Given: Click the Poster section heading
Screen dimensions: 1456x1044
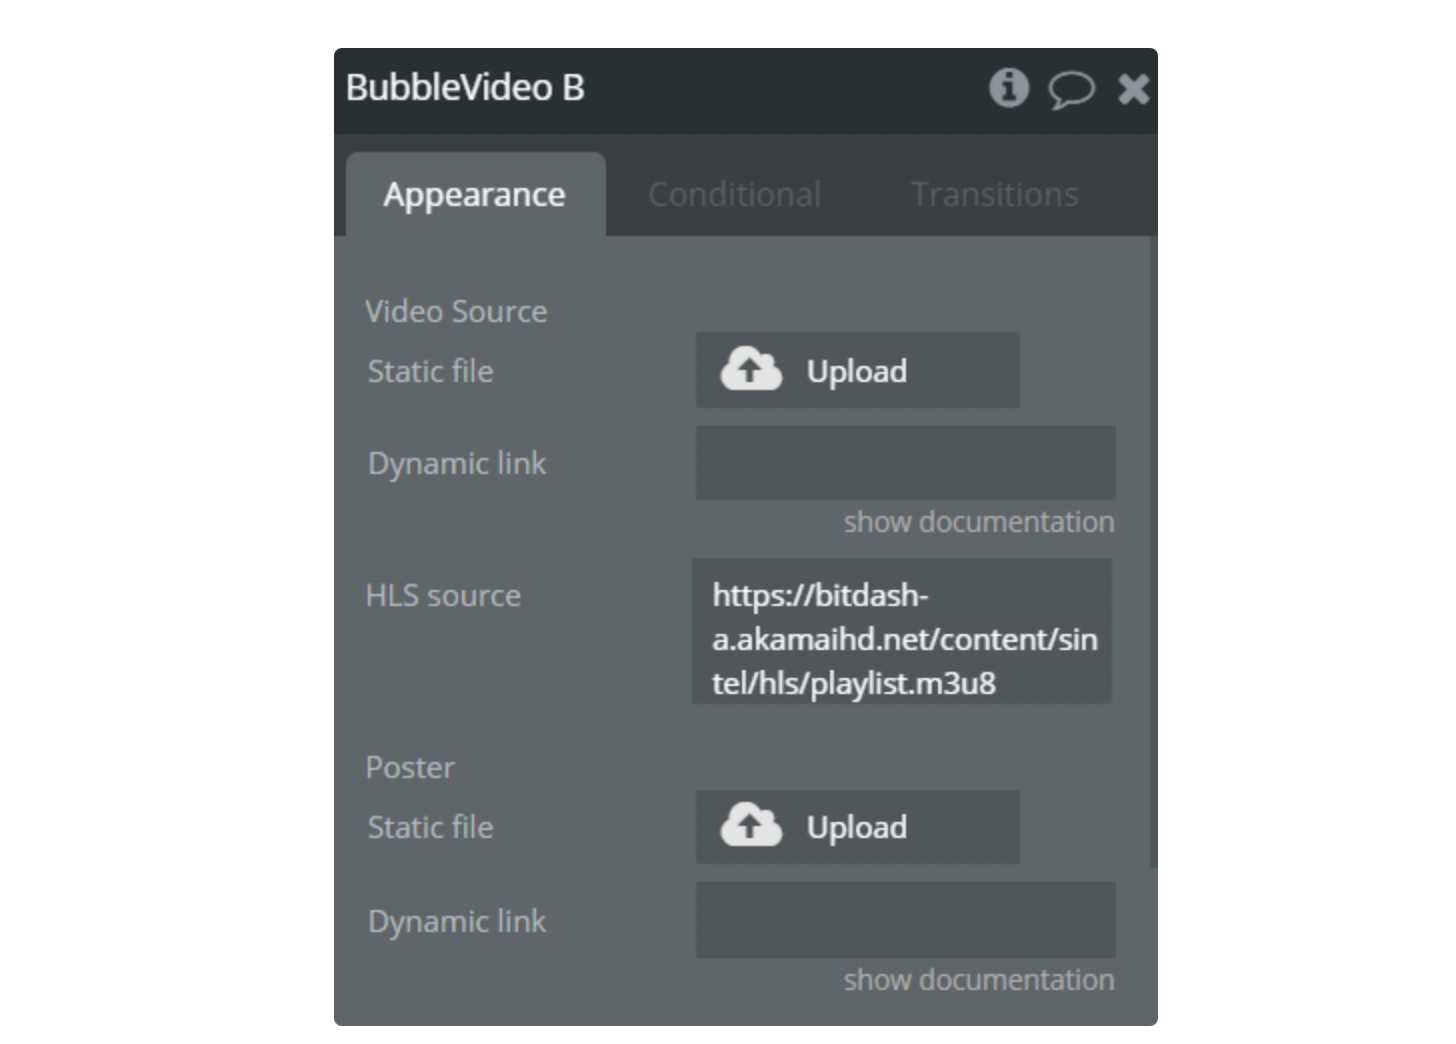Looking at the screenshot, I should coord(410,768).
